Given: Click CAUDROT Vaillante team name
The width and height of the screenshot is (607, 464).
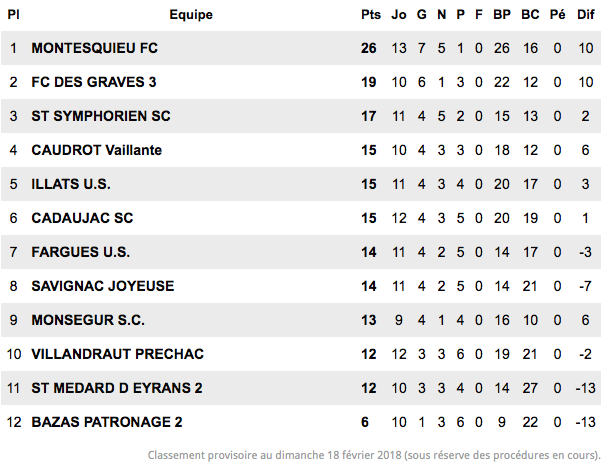Looking at the screenshot, I should (x=96, y=150).
